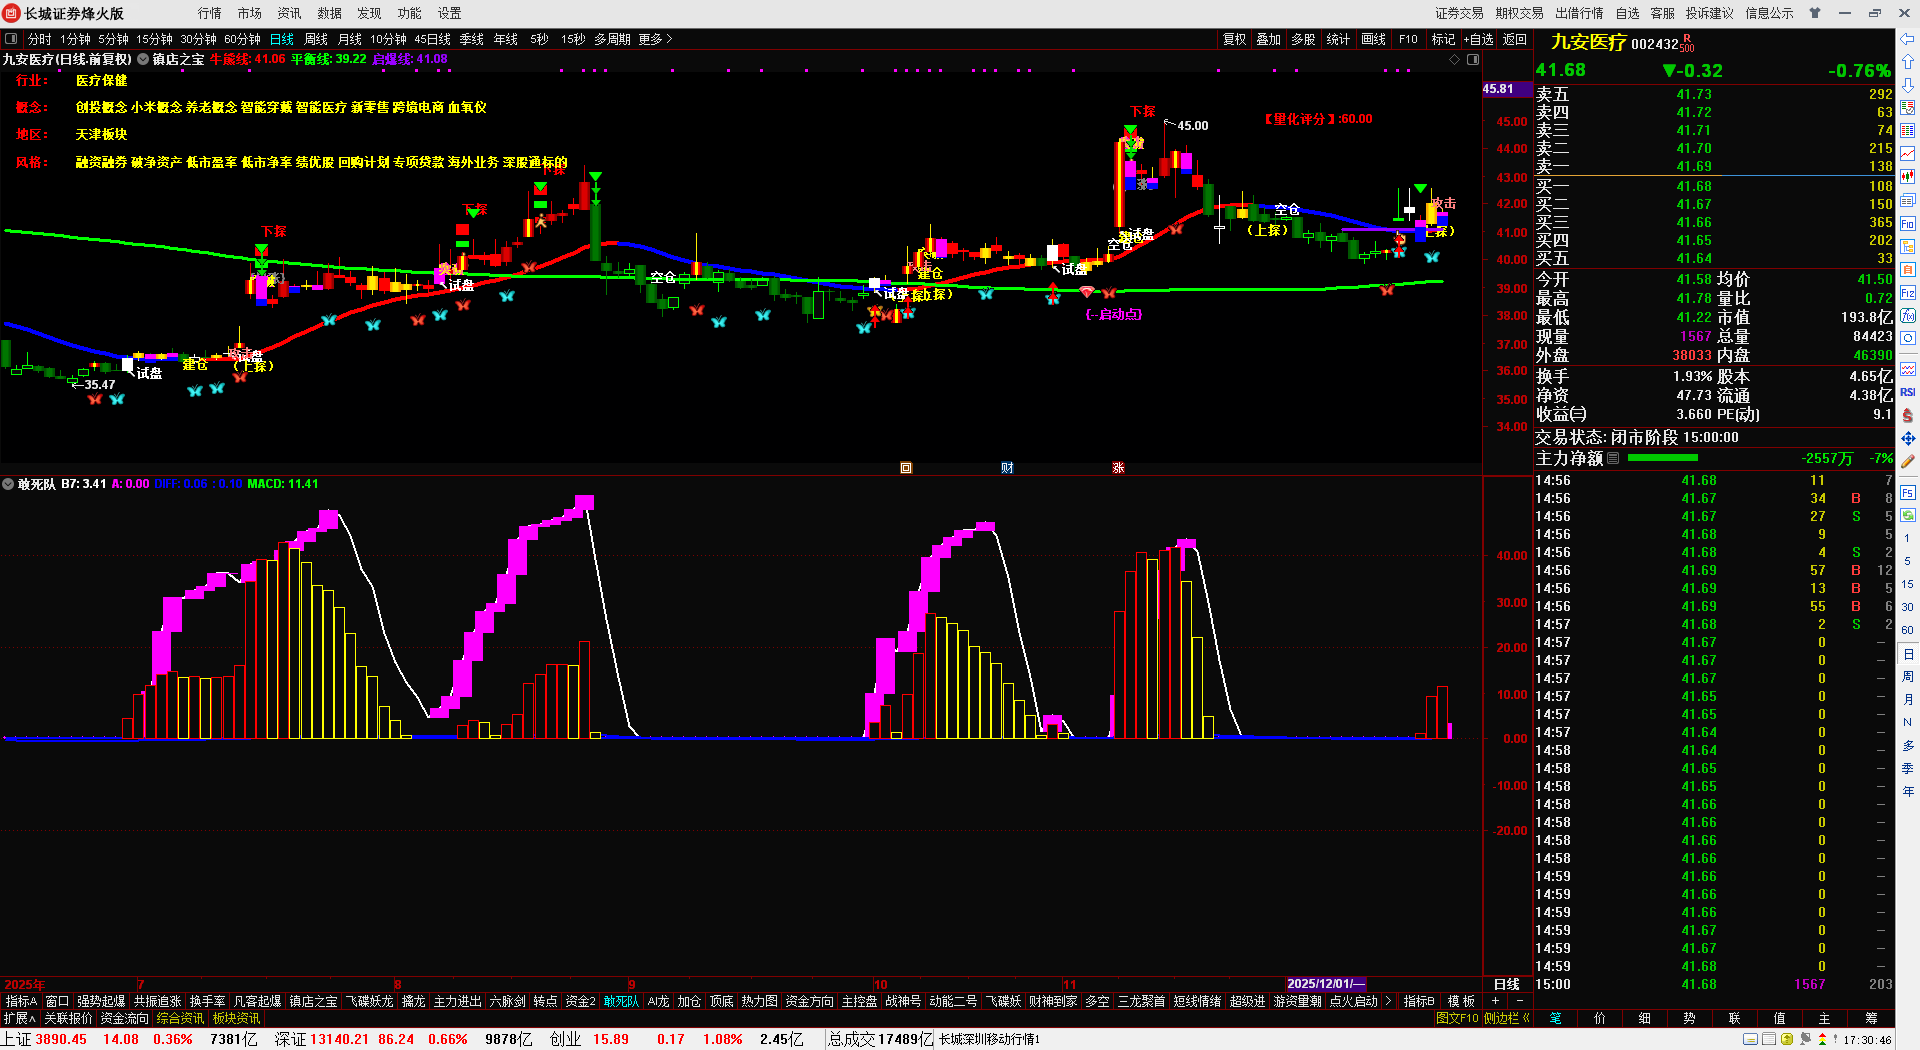
Task: Toggle the 多股 multi-stock view
Action: 1303,39
